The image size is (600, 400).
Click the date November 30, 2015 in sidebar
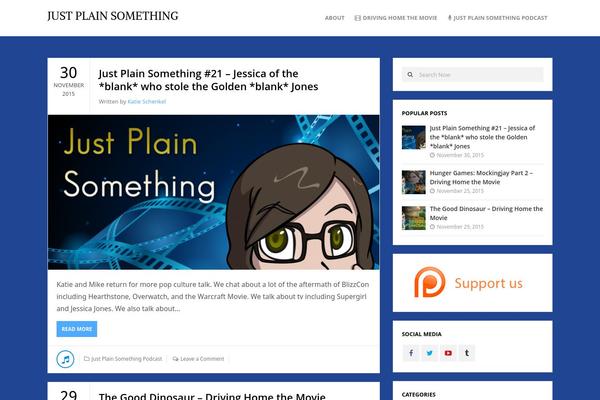pos(460,155)
